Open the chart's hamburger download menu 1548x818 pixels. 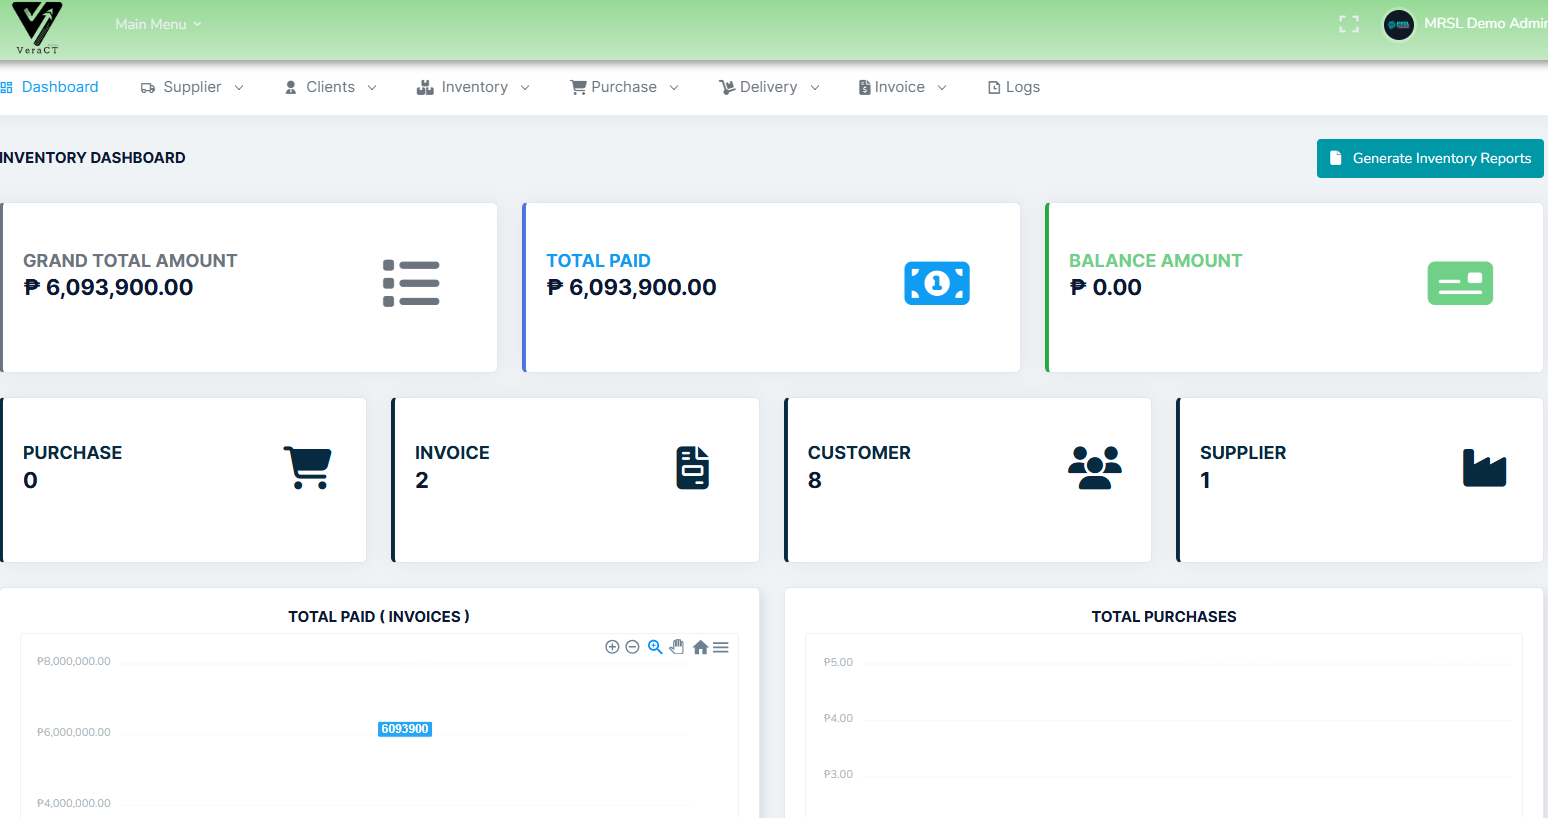click(721, 647)
